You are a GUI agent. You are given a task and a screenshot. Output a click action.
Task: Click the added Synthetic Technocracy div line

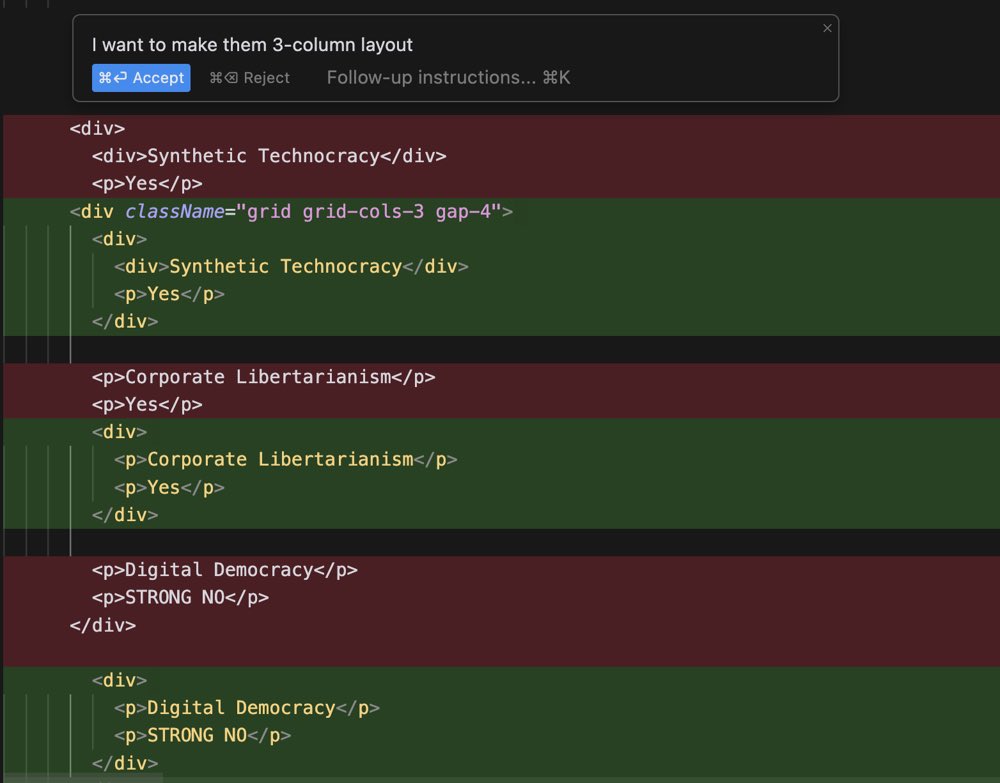click(291, 266)
